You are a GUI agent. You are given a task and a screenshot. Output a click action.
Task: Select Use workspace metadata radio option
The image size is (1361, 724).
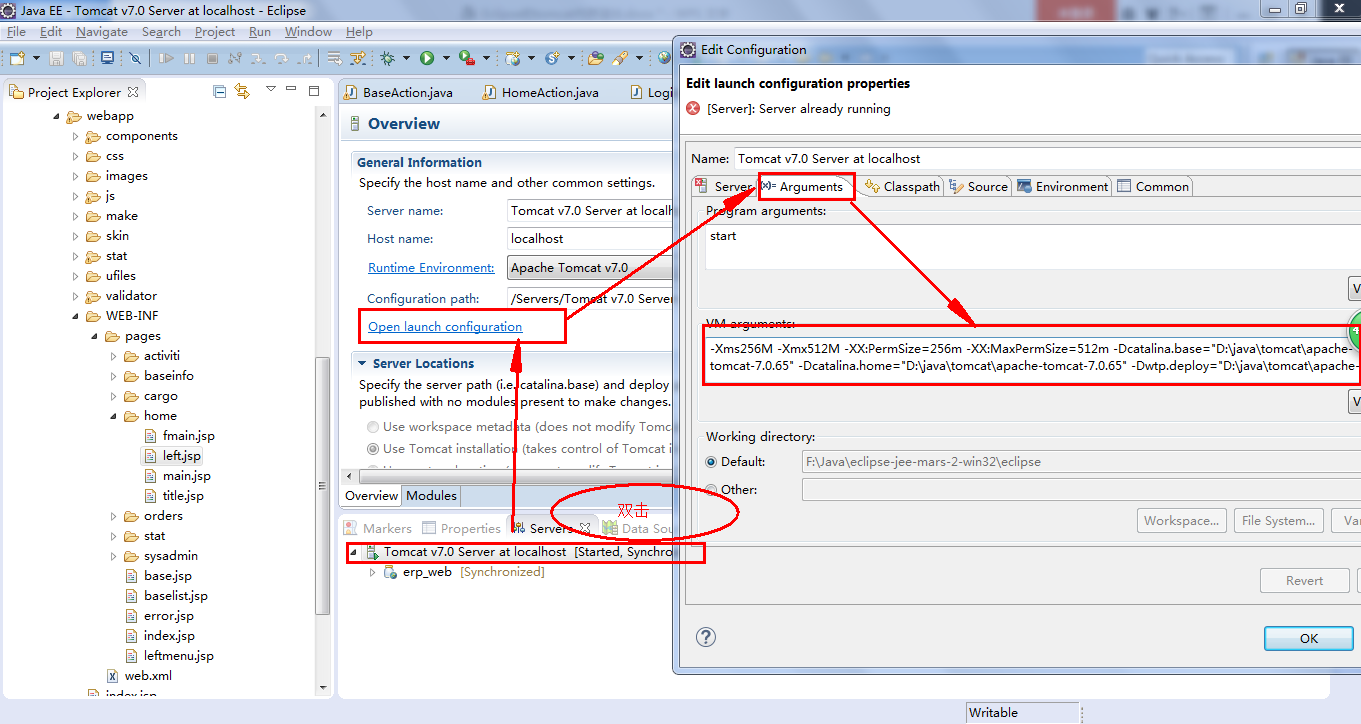tap(373, 427)
